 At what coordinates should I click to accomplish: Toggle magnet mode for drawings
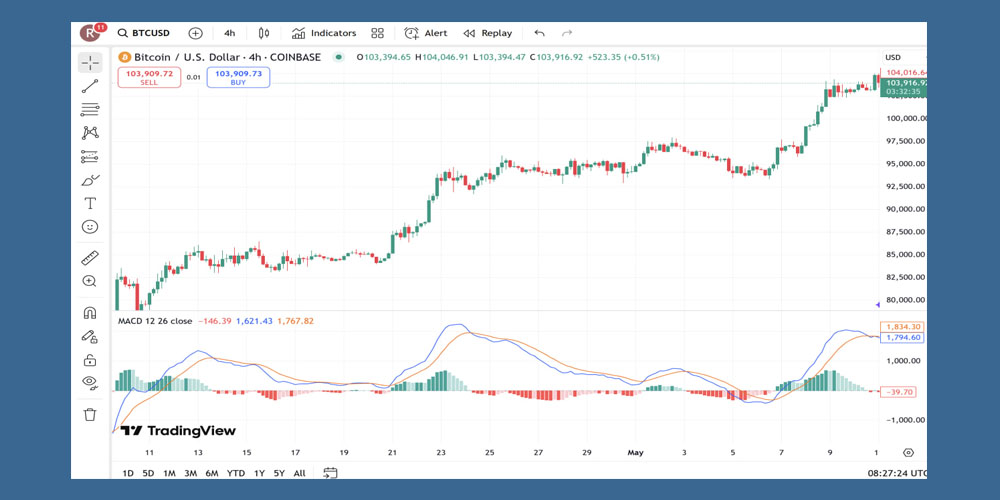[90, 313]
